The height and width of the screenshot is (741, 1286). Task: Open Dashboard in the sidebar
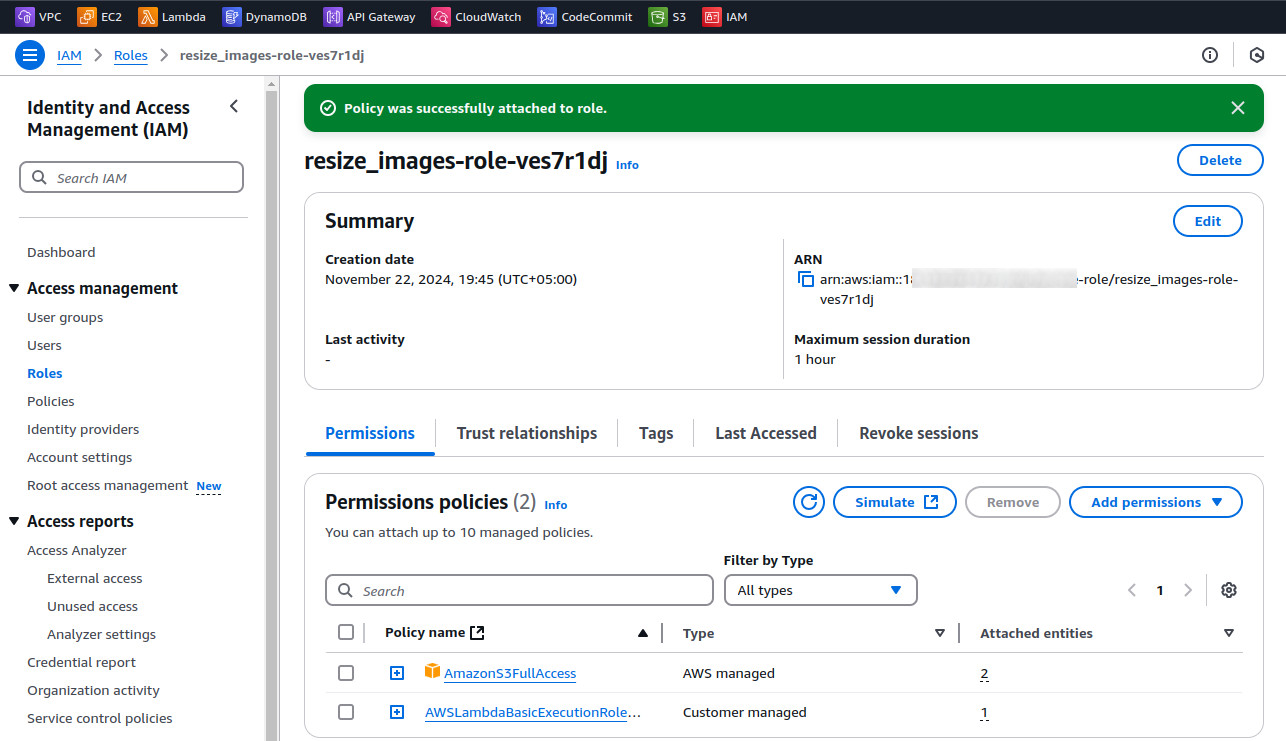tap(61, 252)
